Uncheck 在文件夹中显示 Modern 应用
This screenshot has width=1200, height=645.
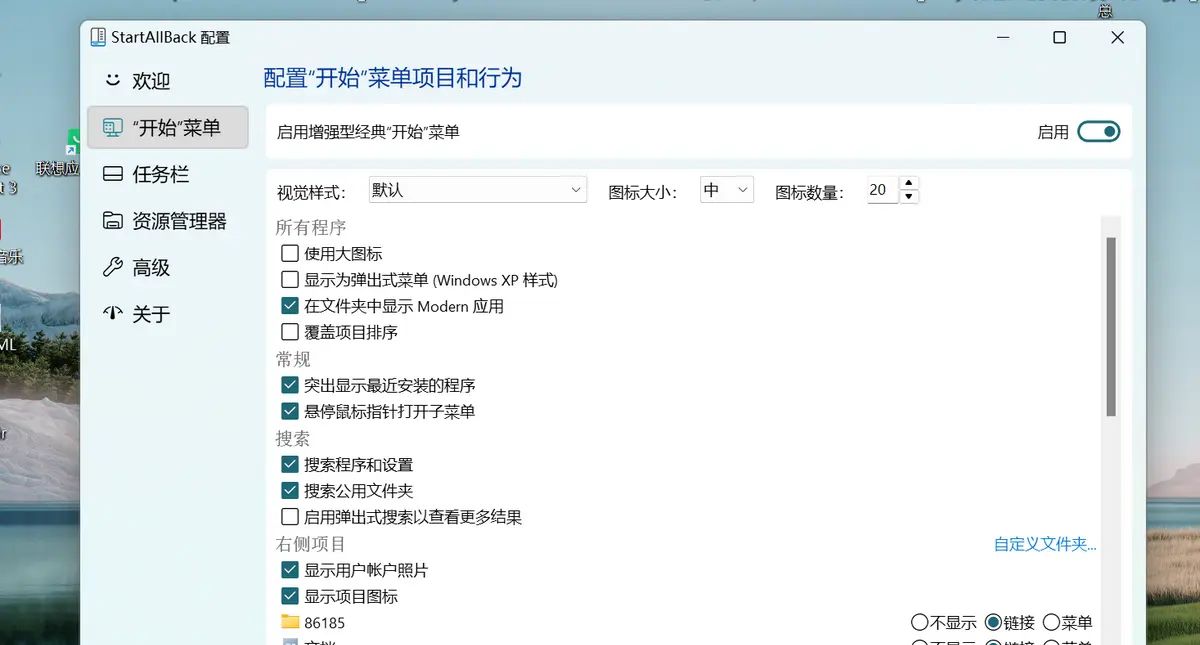point(290,306)
